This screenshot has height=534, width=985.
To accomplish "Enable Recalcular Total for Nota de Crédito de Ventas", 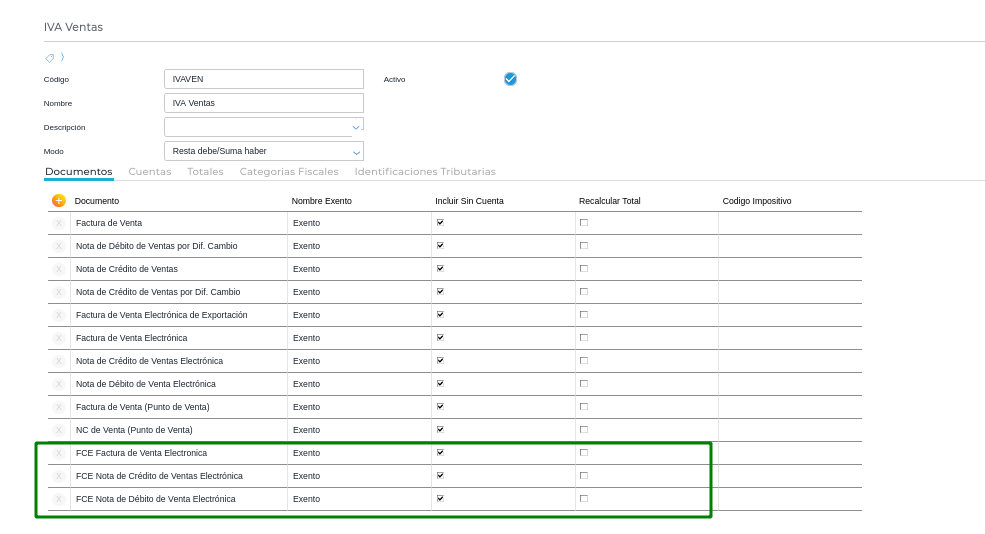I will (x=584, y=269).
